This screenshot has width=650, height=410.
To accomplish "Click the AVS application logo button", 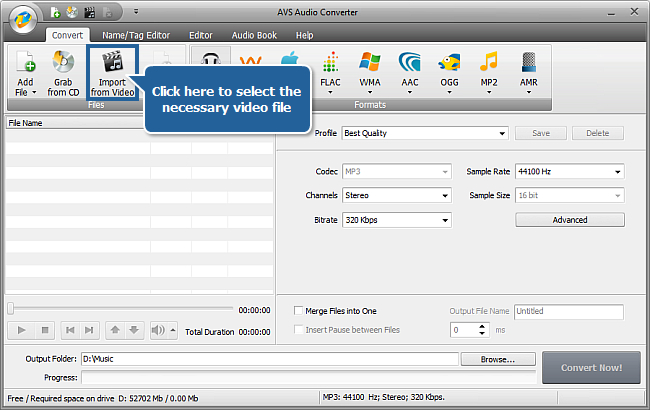I will coord(23,19).
